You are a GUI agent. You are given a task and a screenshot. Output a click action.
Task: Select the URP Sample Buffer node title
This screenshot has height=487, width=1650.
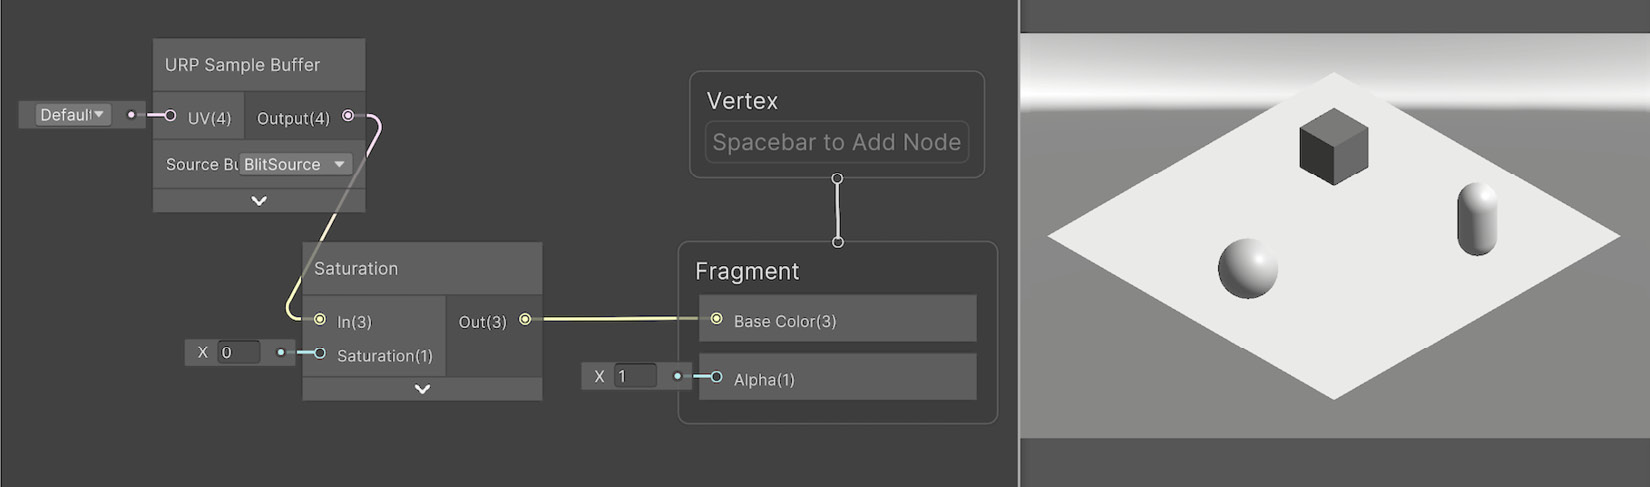pos(243,65)
